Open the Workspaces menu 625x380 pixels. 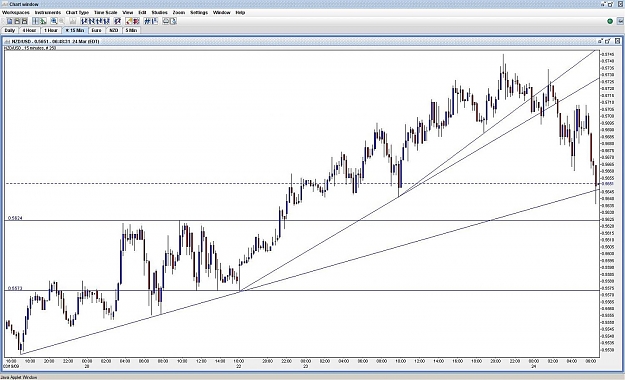[x=16, y=12]
